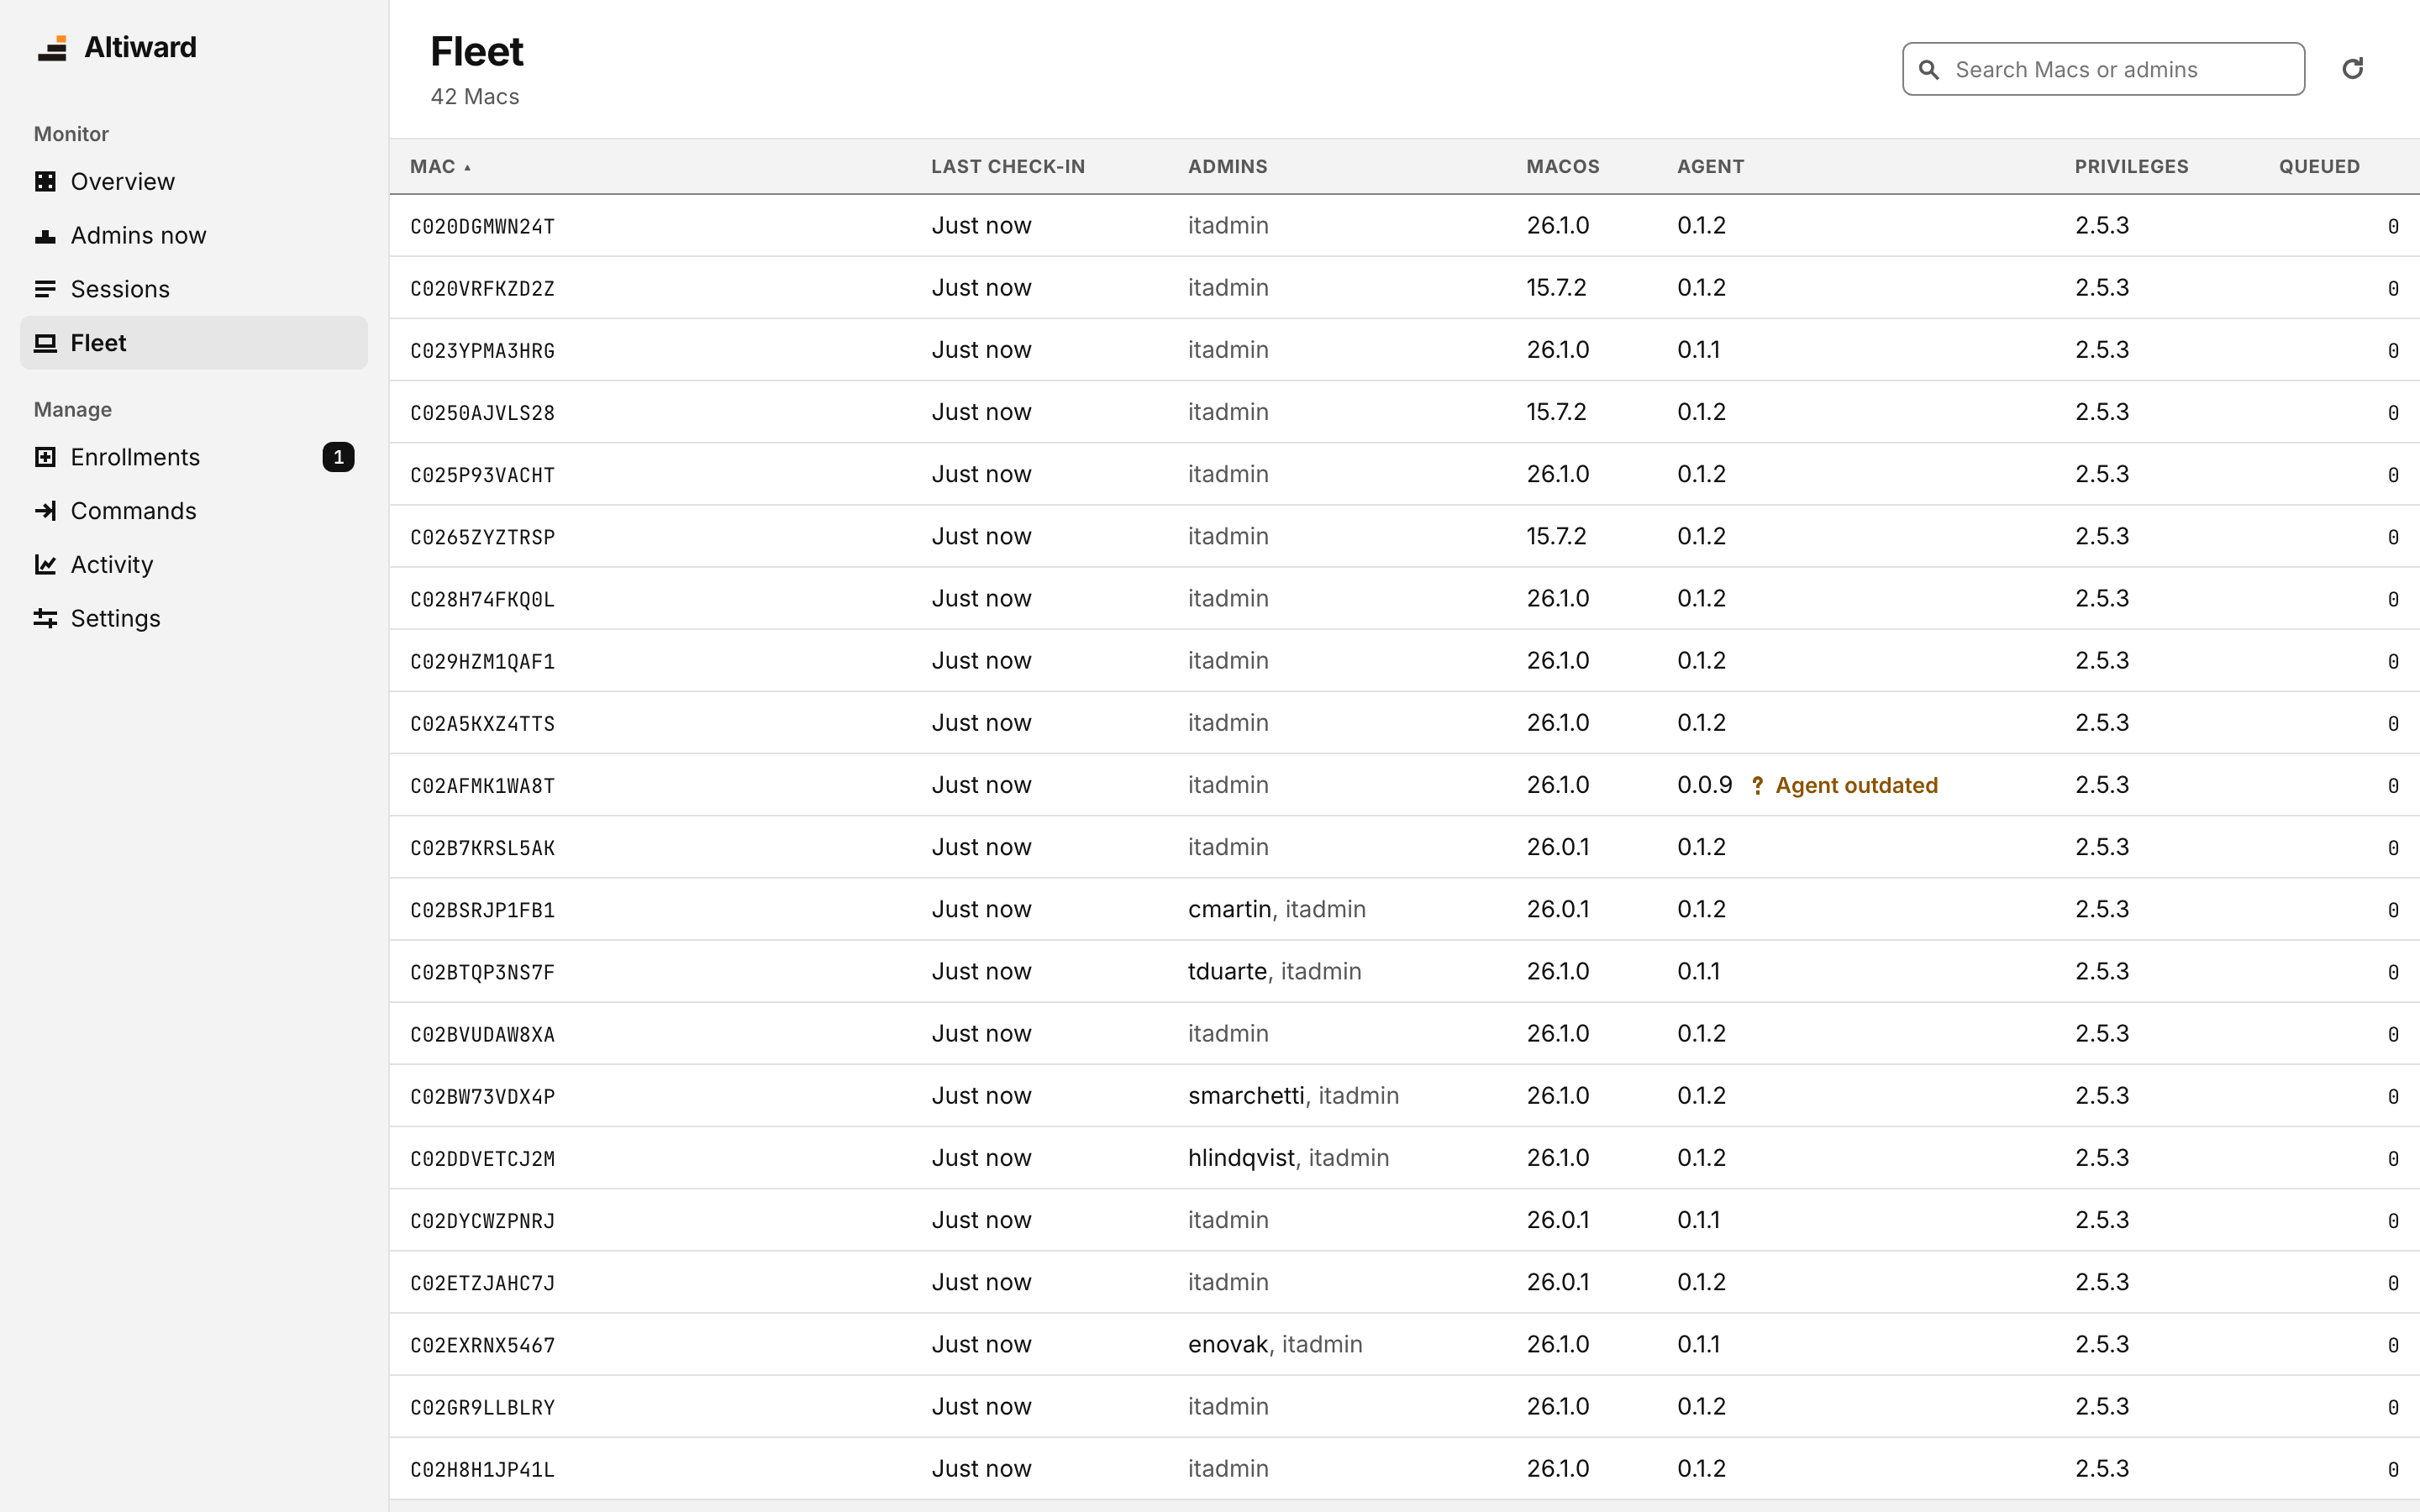Refresh the fleet list
Viewport: 2420px width, 1512px height.
(2352, 69)
